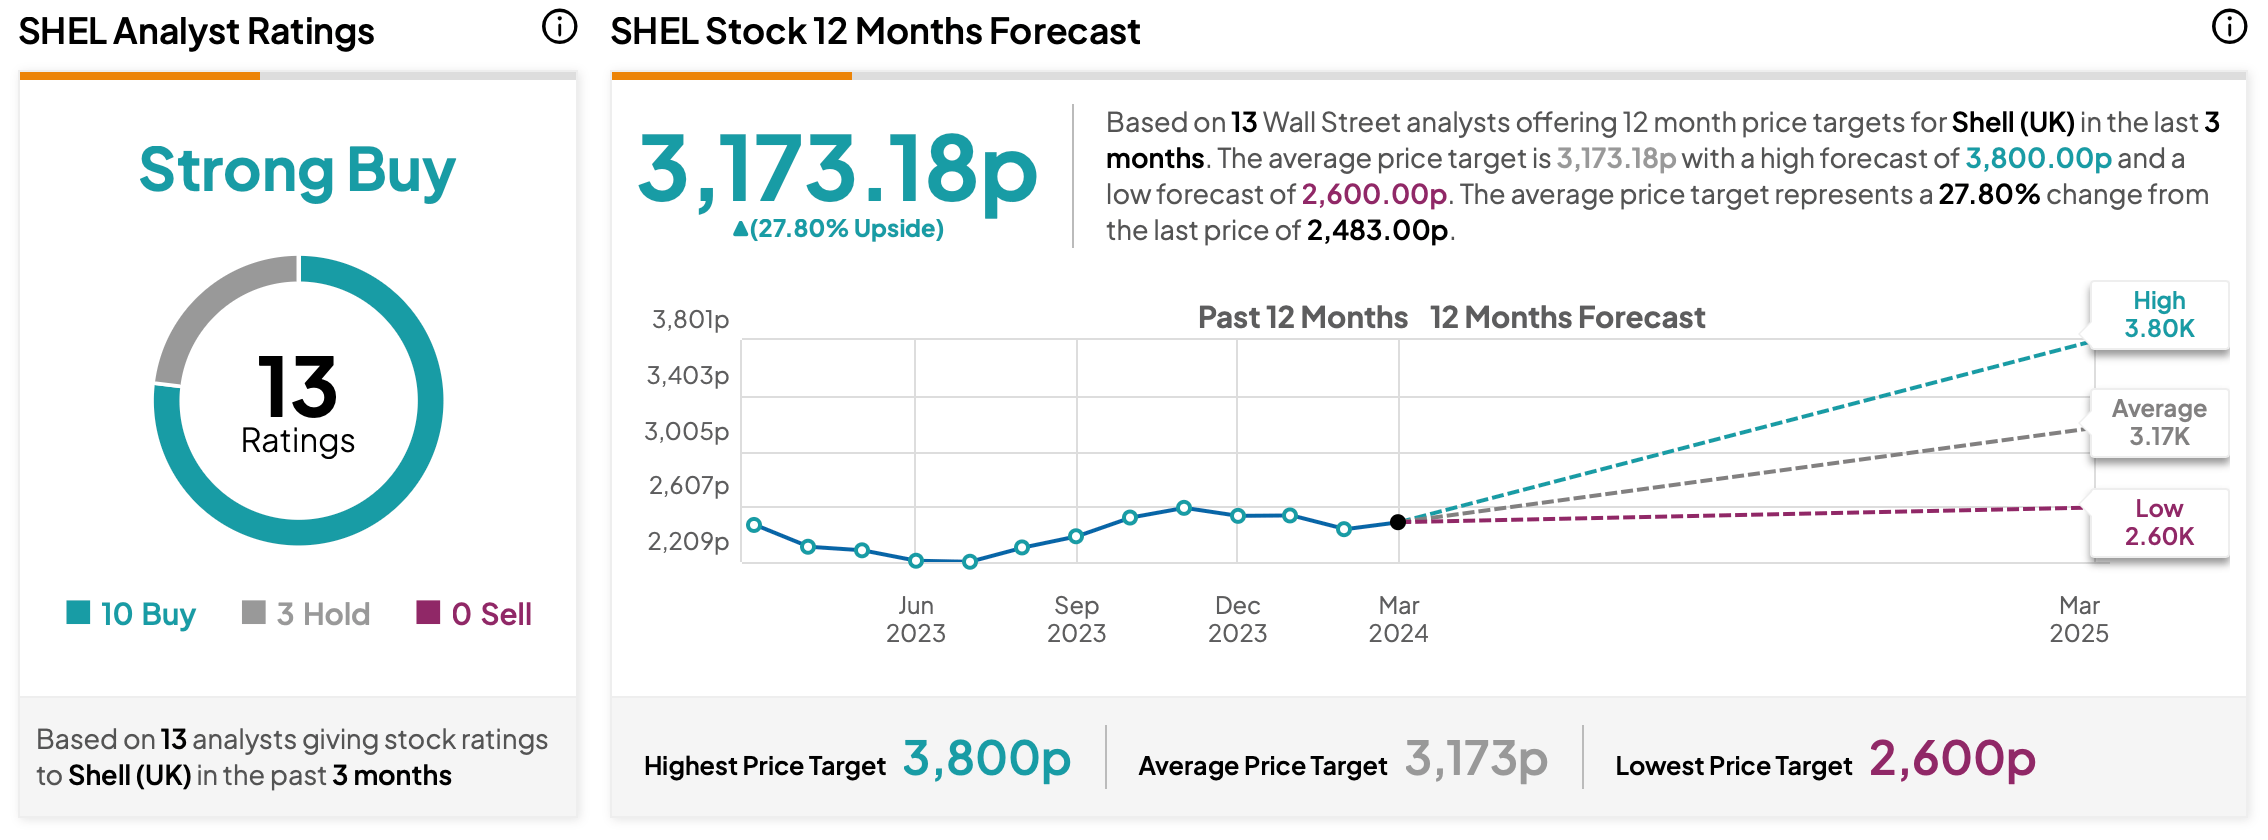Click the High 3.80K forecast label
Image resolution: width=2268 pixels, height=840 pixels.
point(2159,315)
